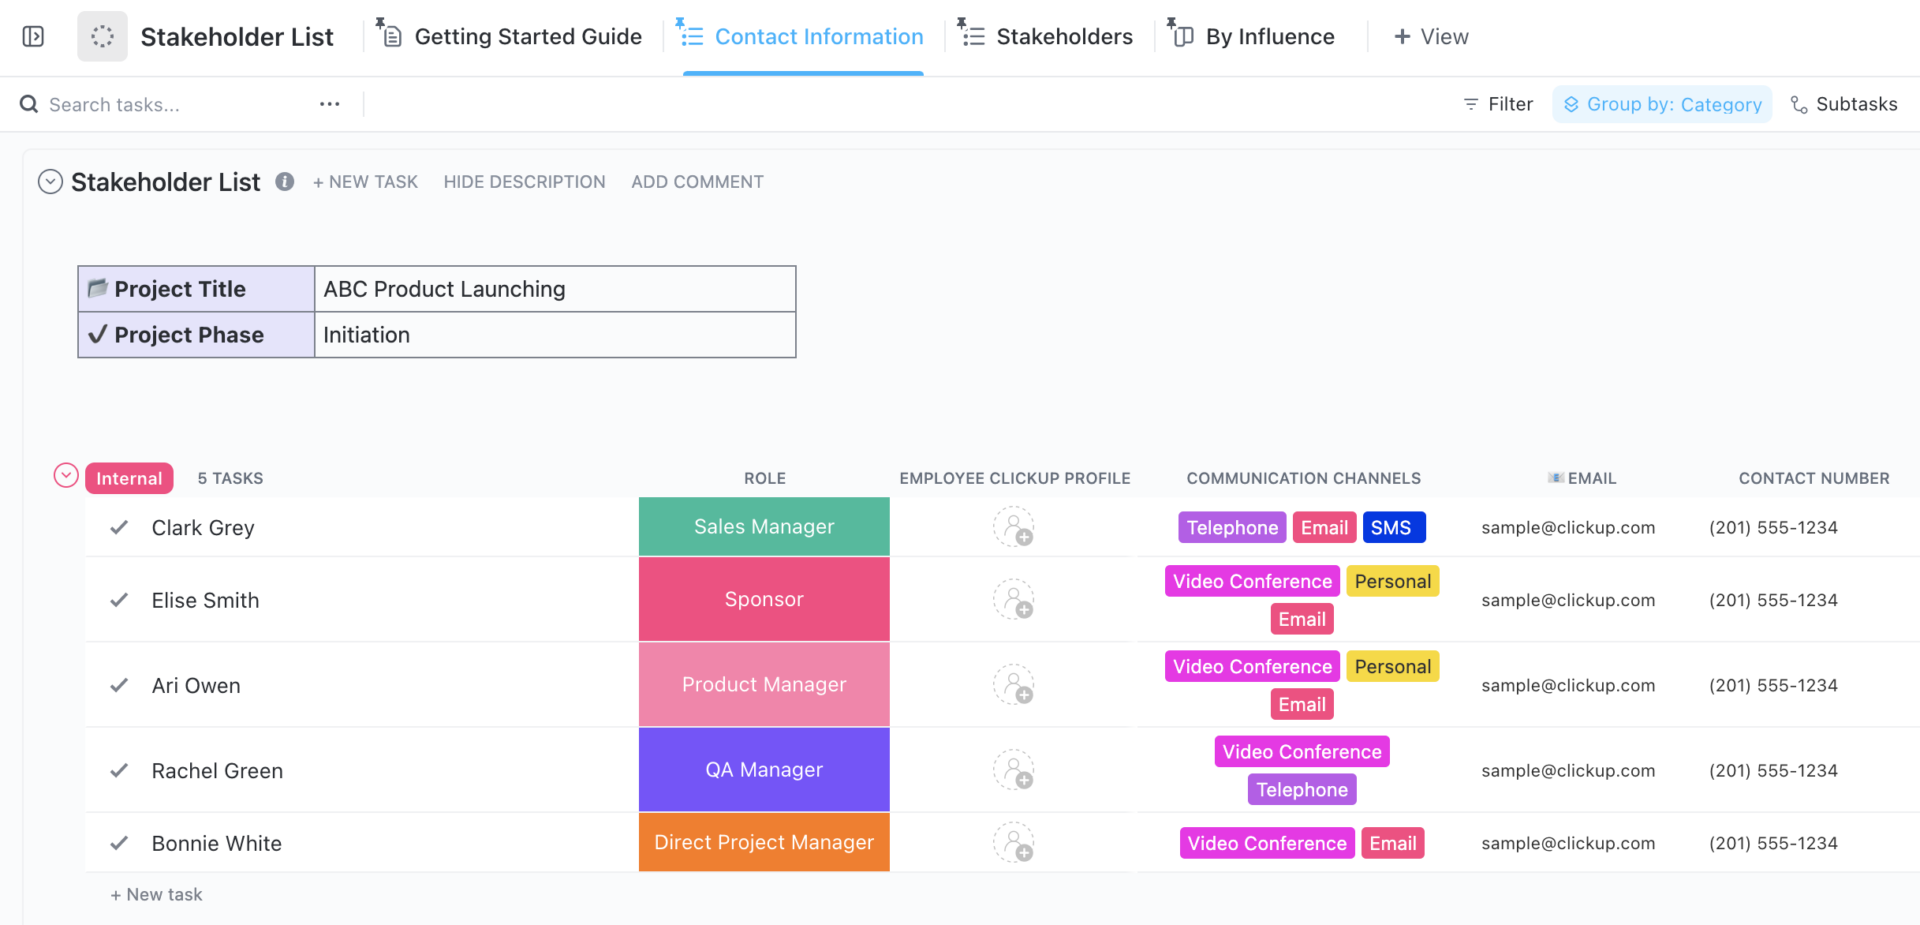Click the info icon beside Stakeholder List
This screenshot has height=925, width=1920.
[285, 182]
